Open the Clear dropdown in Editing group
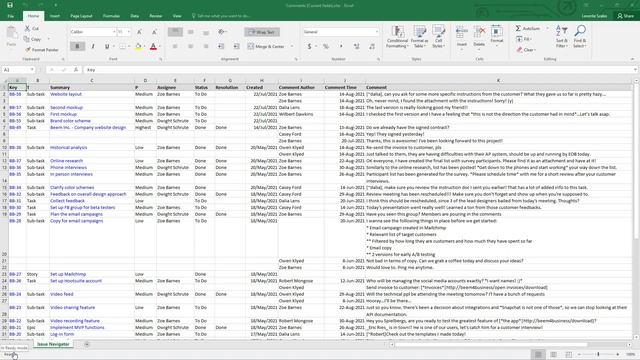640x360 pixels. [x=527, y=50]
